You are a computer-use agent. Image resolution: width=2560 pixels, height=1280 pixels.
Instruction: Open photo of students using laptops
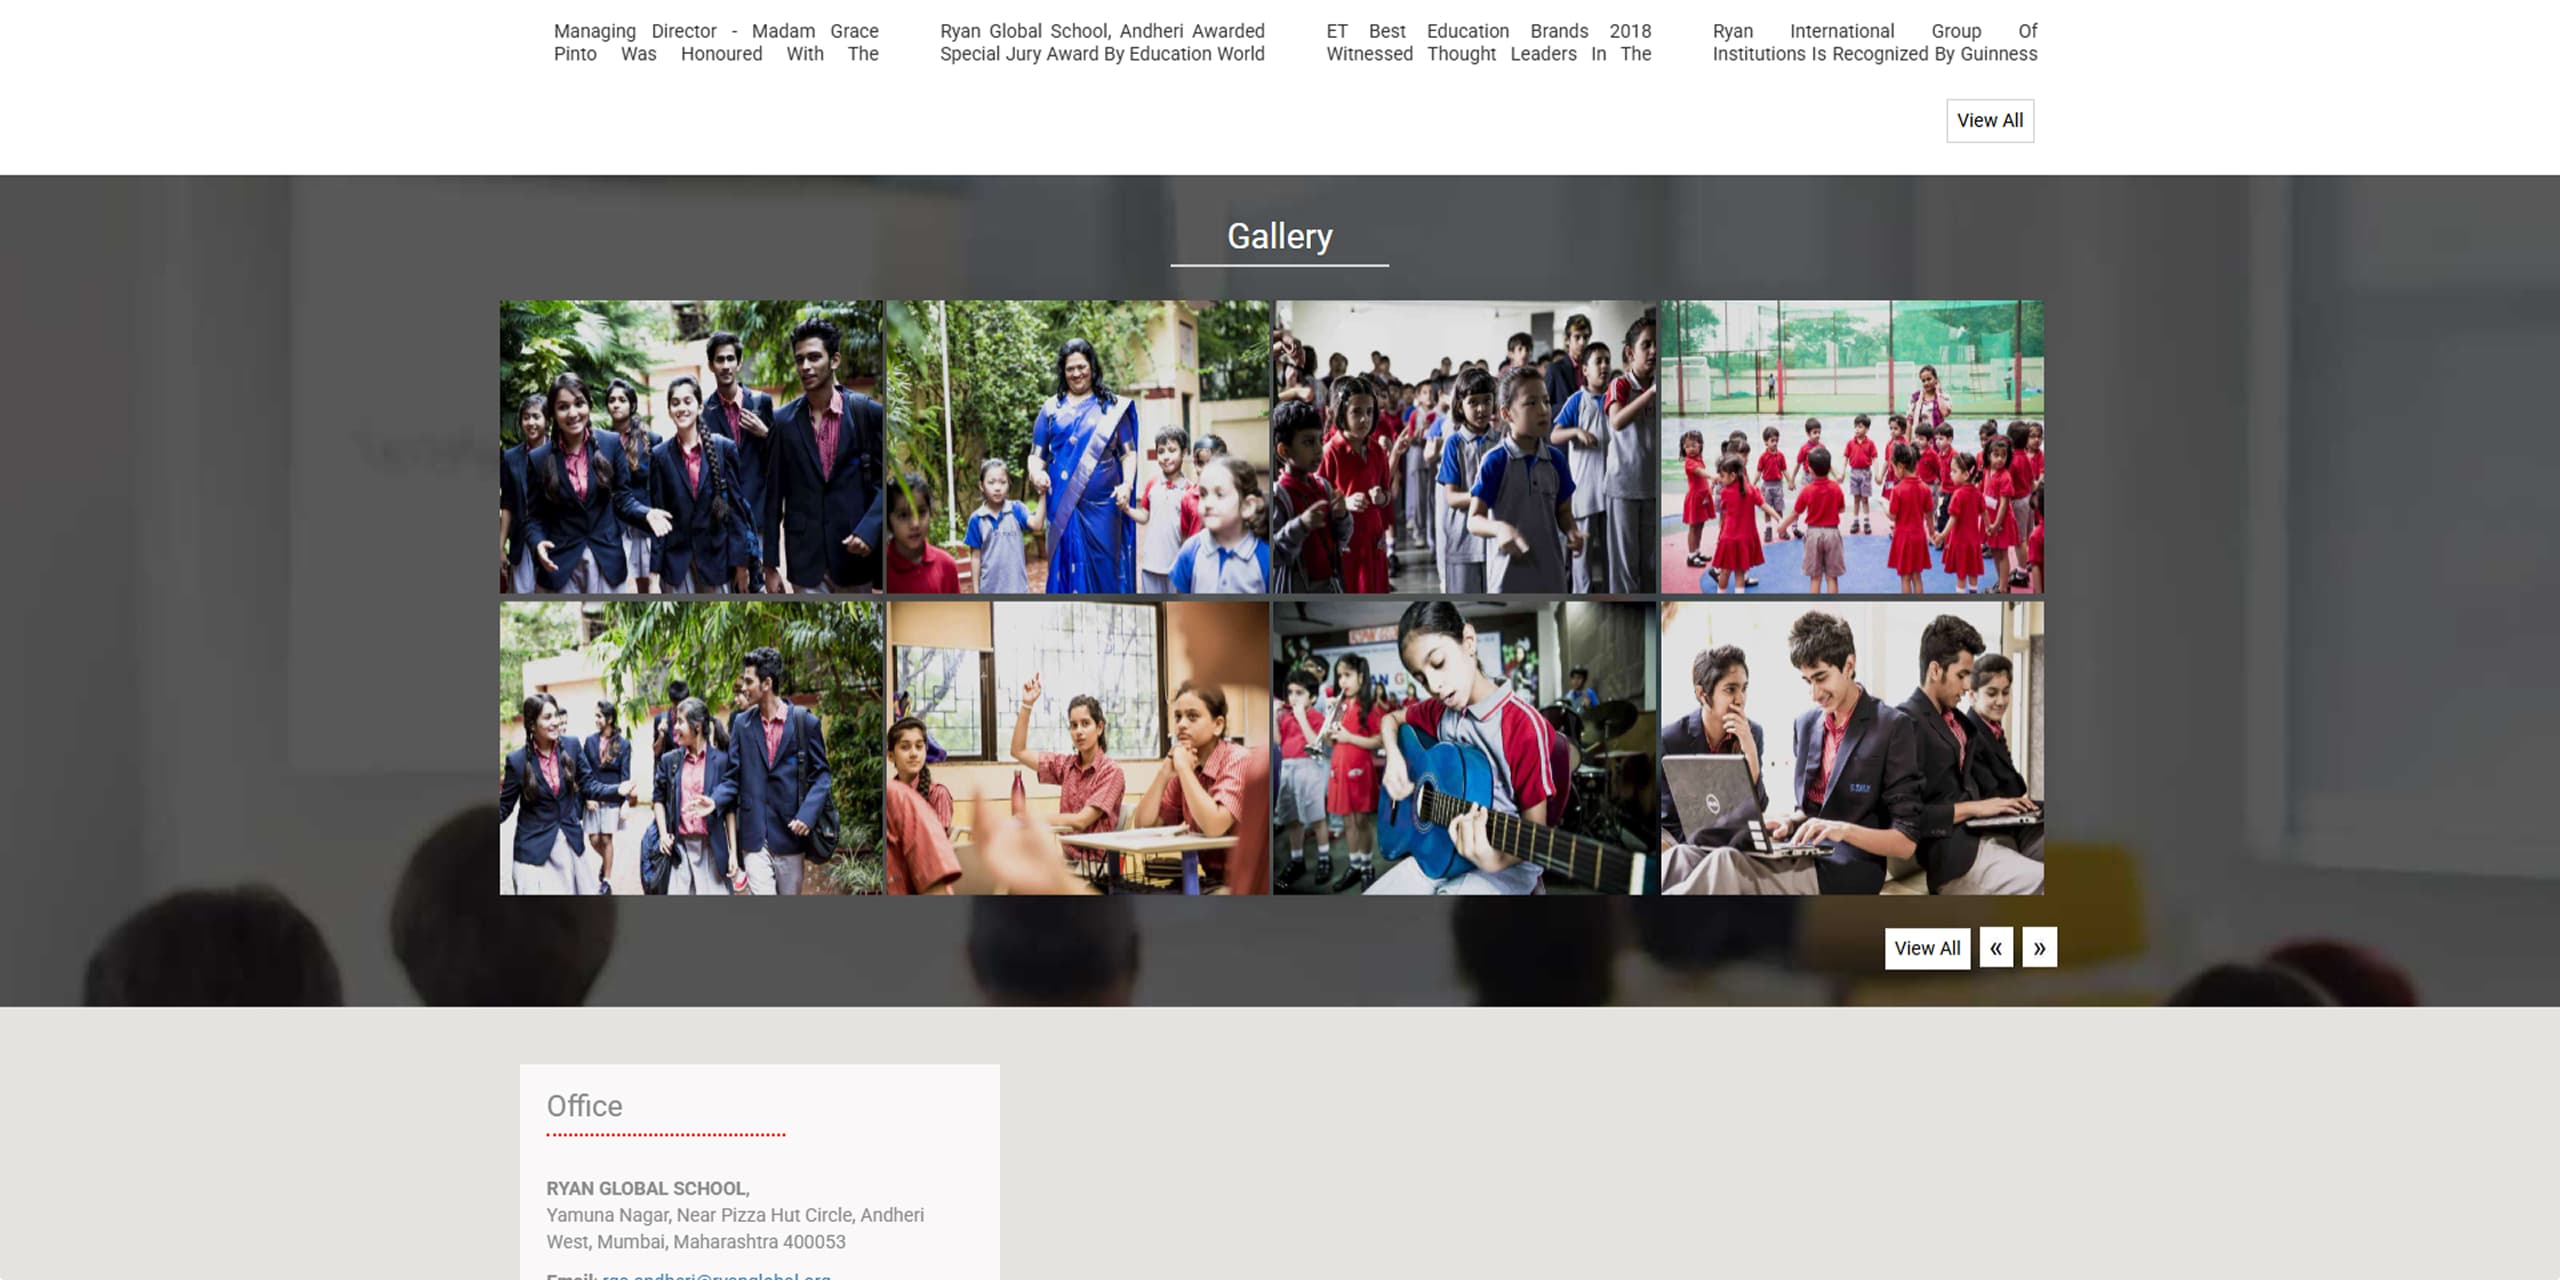1852,748
